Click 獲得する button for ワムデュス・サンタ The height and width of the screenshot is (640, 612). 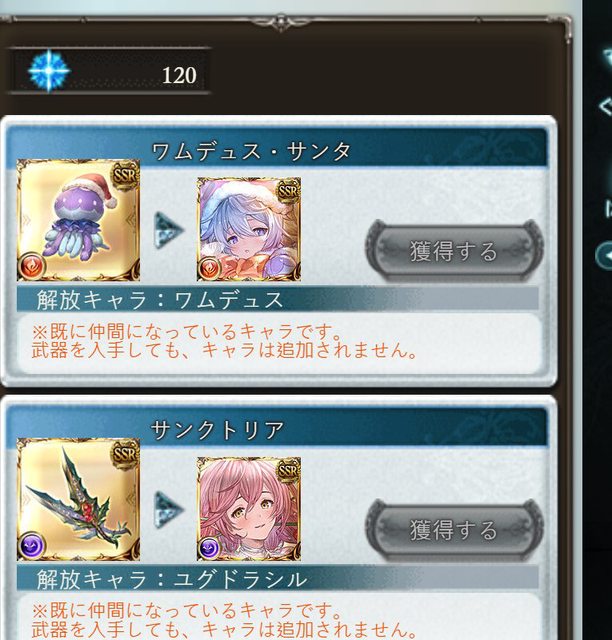pyautogui.click(x=454, y=251)
